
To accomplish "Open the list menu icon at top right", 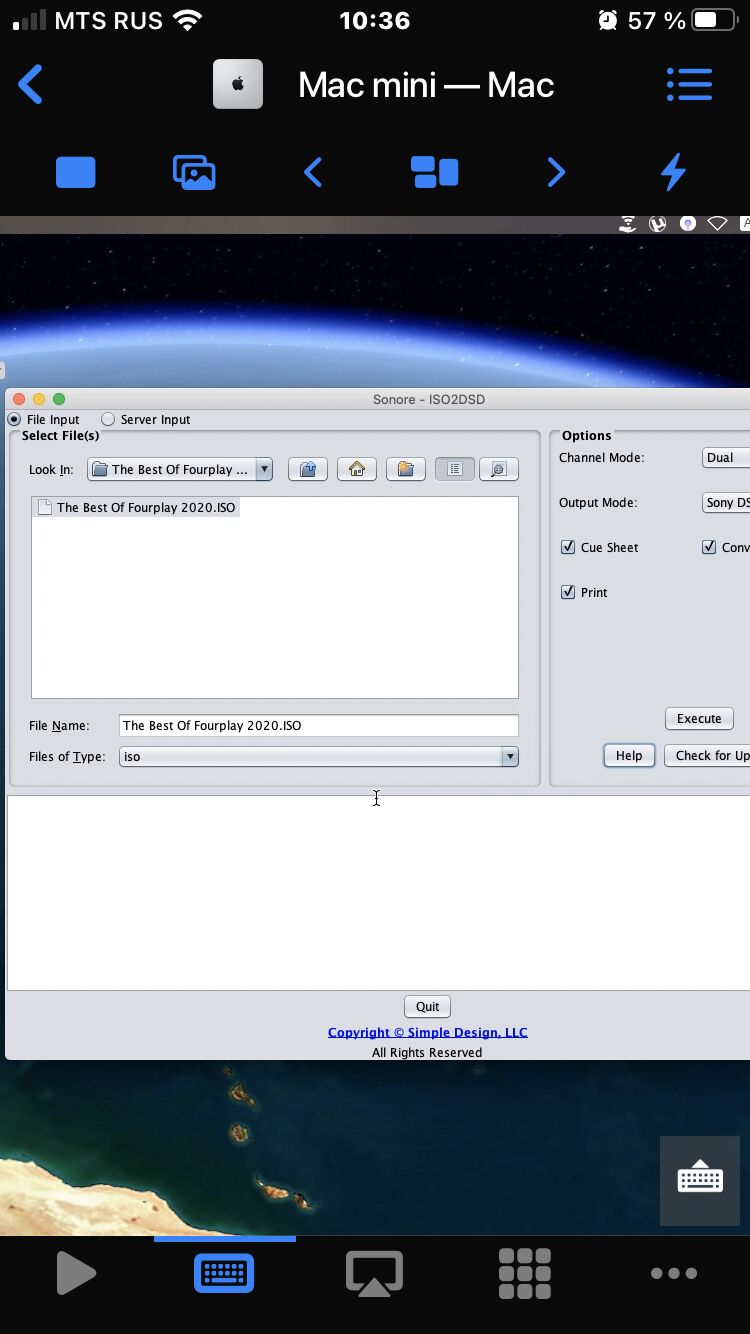I will point(689,85).
